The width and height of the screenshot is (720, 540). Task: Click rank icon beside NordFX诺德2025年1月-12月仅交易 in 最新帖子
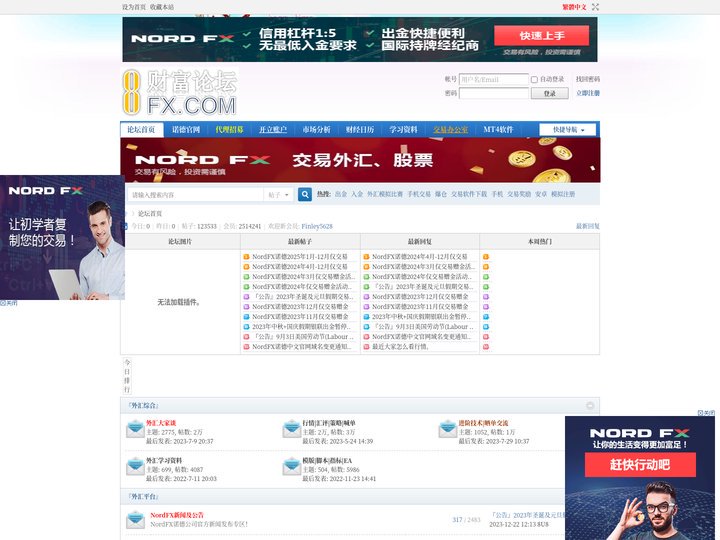click(246, 257)
